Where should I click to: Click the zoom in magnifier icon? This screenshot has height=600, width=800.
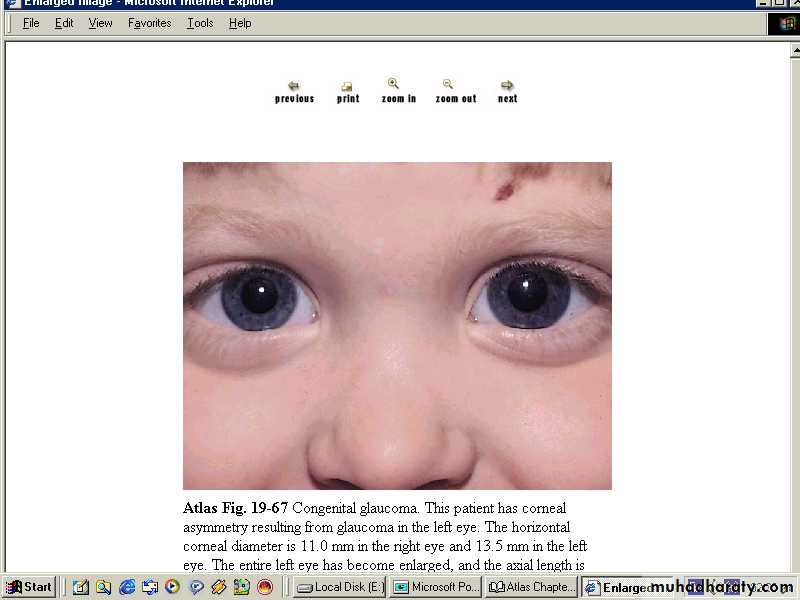click(394, 84)
